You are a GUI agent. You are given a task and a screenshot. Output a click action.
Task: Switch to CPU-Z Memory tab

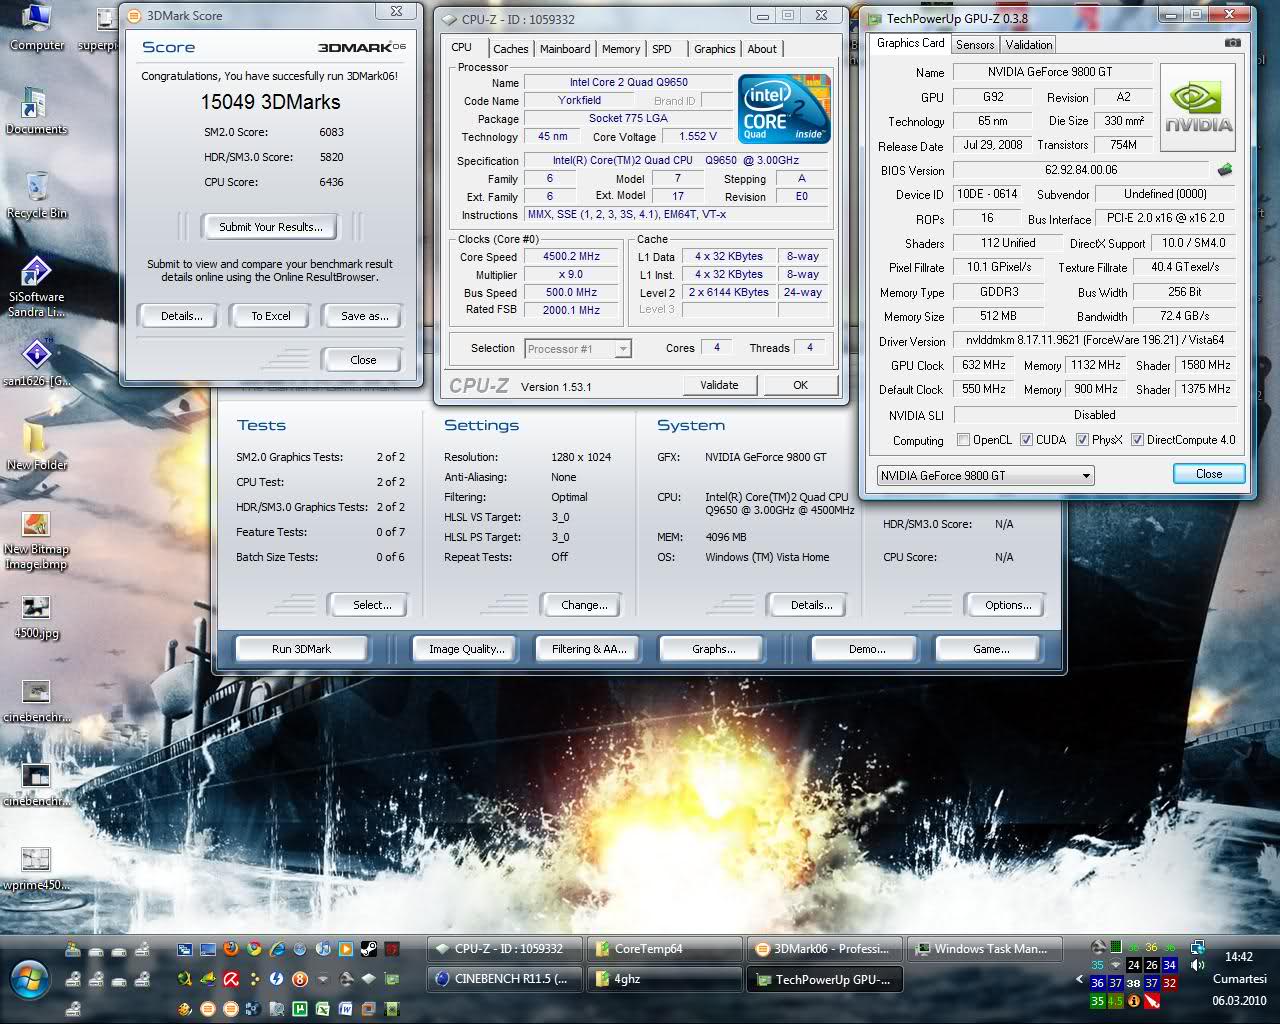point(621,49)
